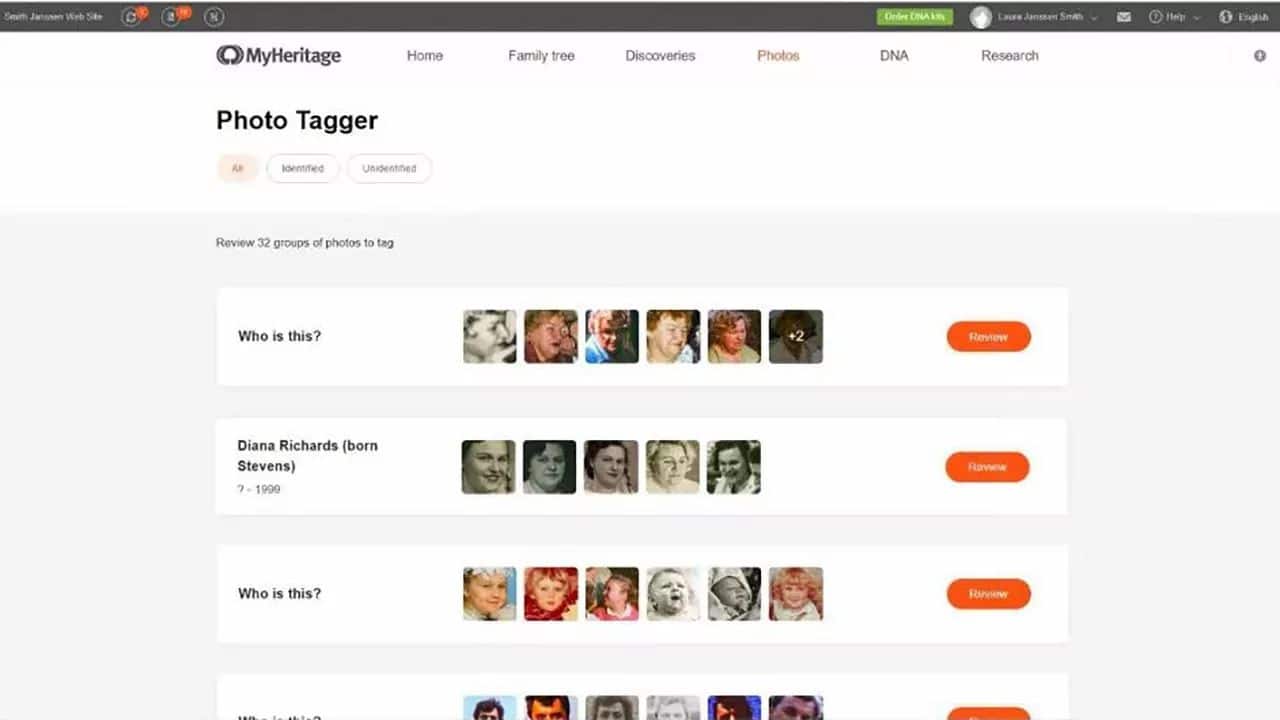Click the +2 extra photos overlay
Viewport: 1280px width, 720px height.
[x=795, y=336]
